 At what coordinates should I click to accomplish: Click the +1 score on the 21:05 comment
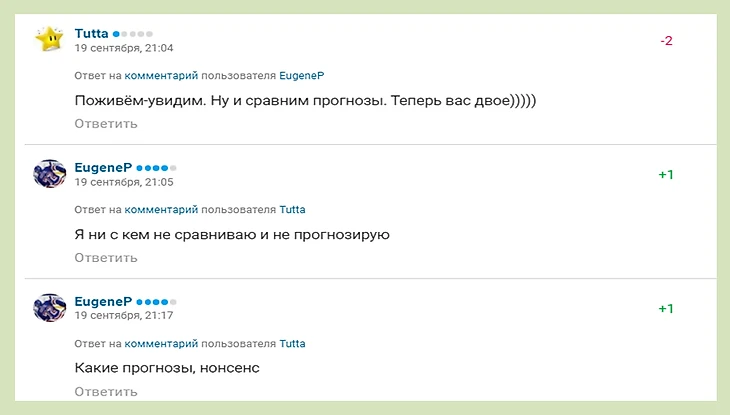[x=666, y=175]
